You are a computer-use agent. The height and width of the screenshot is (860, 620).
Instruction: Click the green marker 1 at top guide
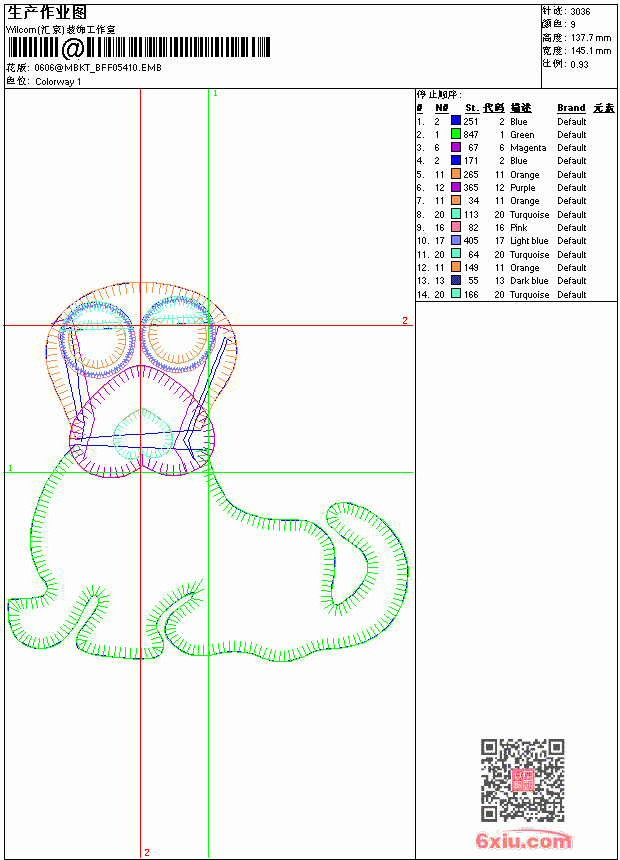(215, 94)
